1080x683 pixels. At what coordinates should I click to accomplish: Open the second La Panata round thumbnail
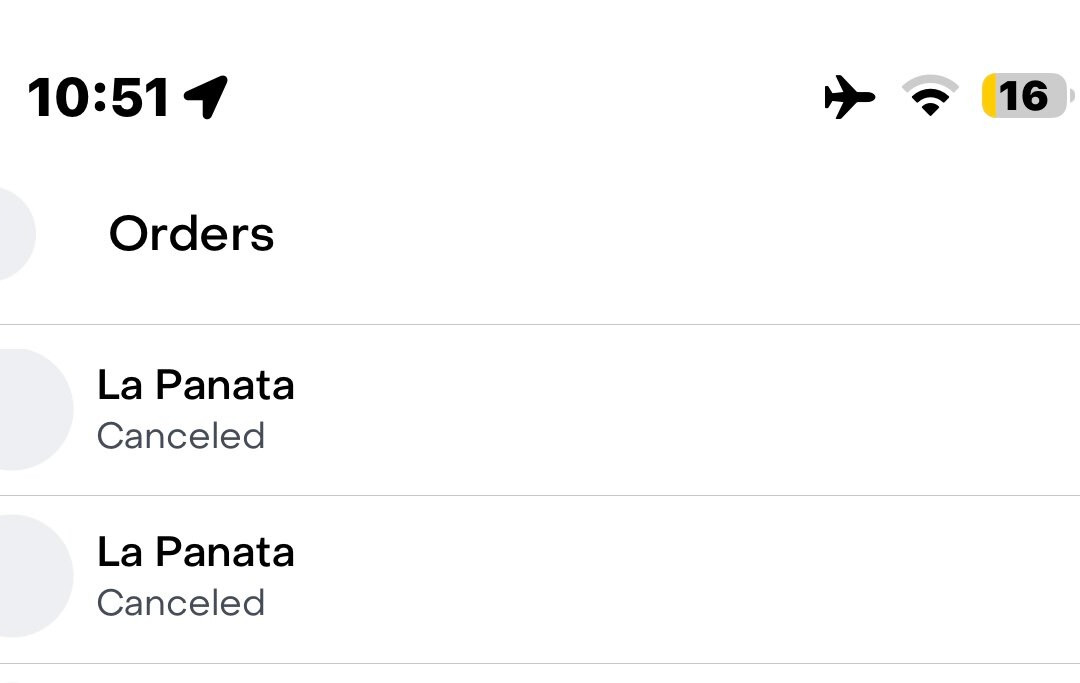click(x=30, y=576)
